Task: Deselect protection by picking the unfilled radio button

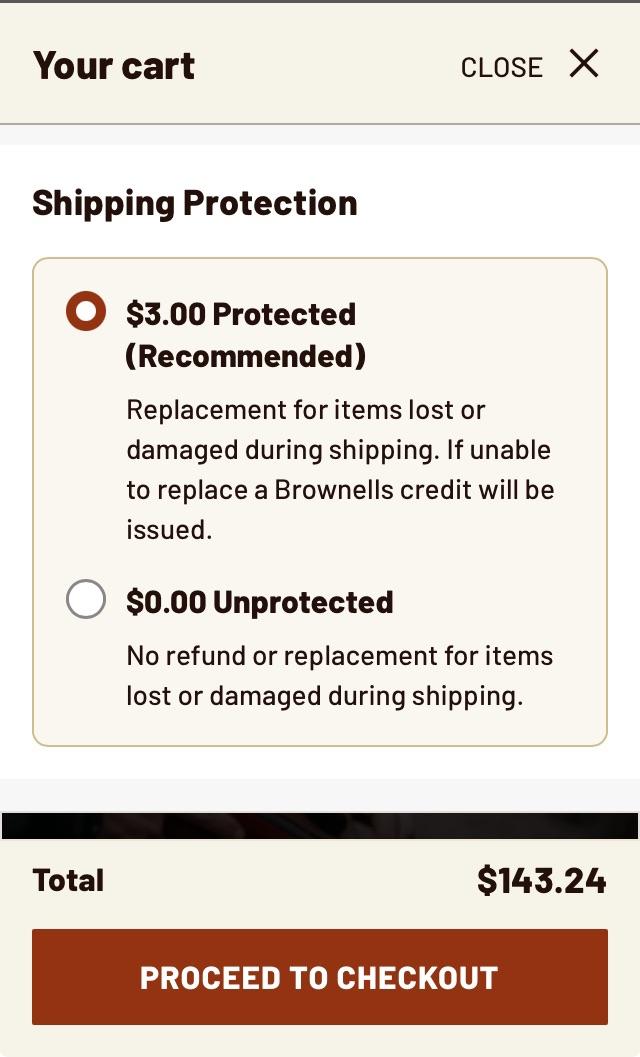Action: coord(86,599)
